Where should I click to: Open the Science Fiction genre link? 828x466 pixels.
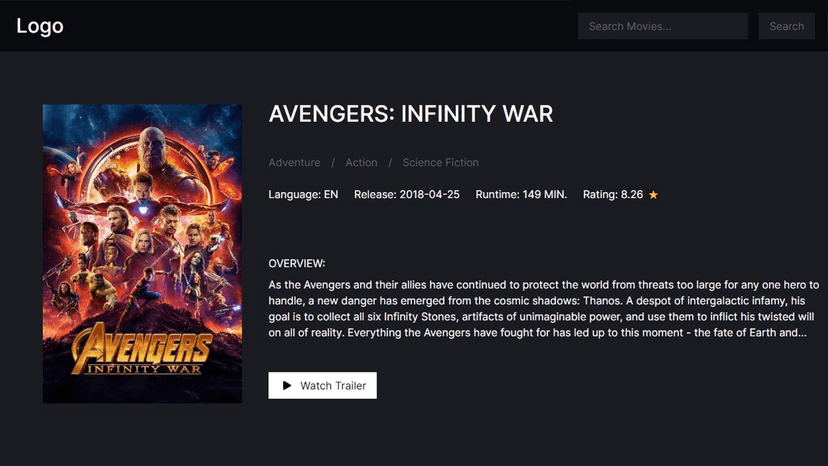(440, 162)
